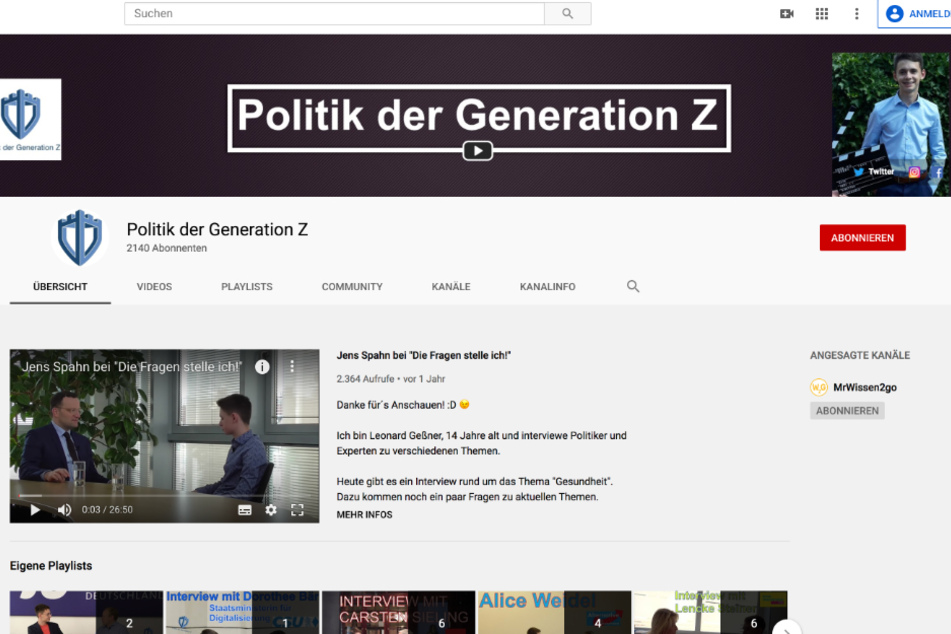Viewport: 951px width, 634px height.
Task: Click the Angesagte Kanäle heading
Action: point(860,356)
